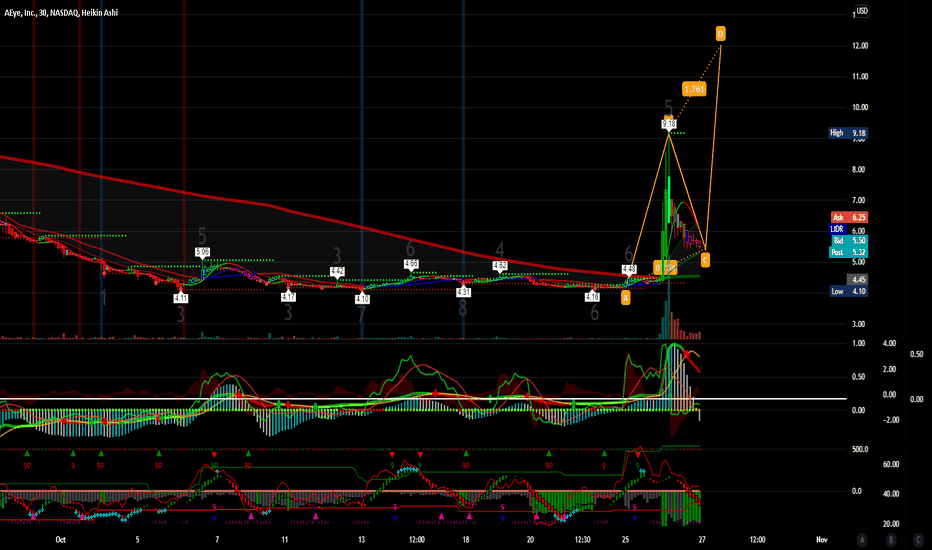Image resolution: width=932 pixels, height=550 pixels.
Task: Click the Low 4.10 price tag
Action: (x=848, y=291)
